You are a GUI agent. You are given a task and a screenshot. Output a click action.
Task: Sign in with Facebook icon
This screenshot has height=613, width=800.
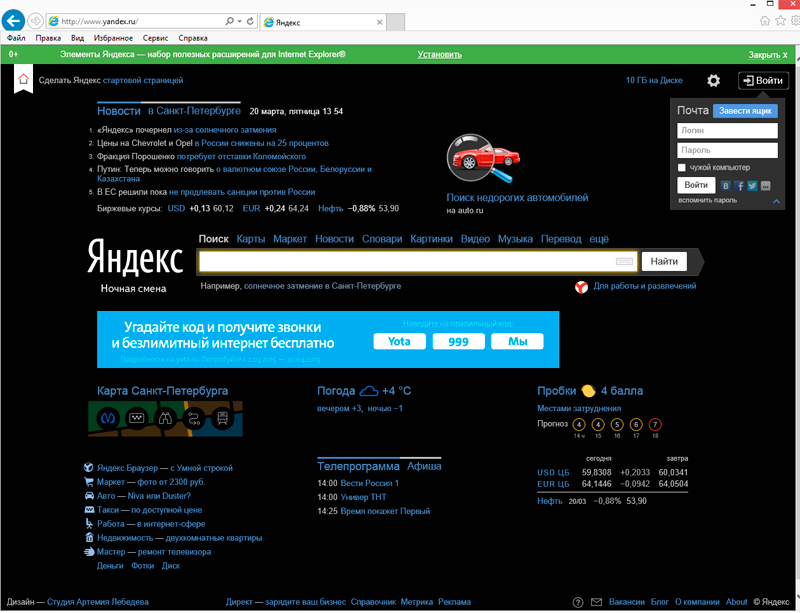click(739, 186)
